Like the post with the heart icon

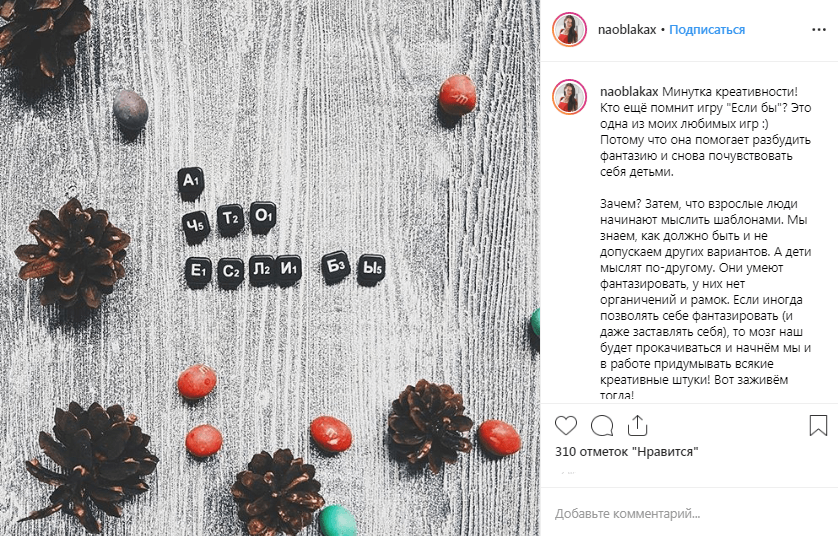(565, 426)
